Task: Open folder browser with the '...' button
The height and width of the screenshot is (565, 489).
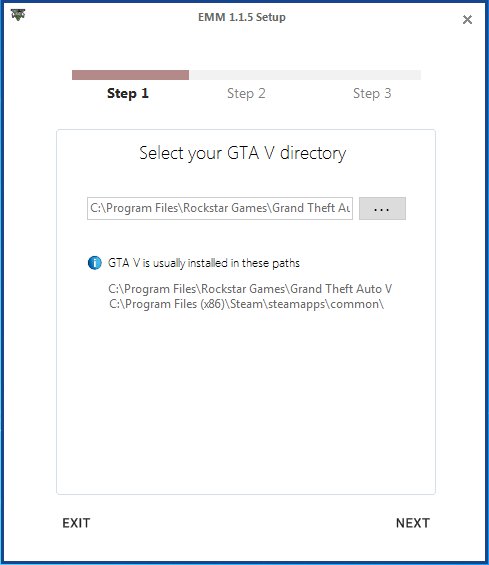Action: coord(382,208)
